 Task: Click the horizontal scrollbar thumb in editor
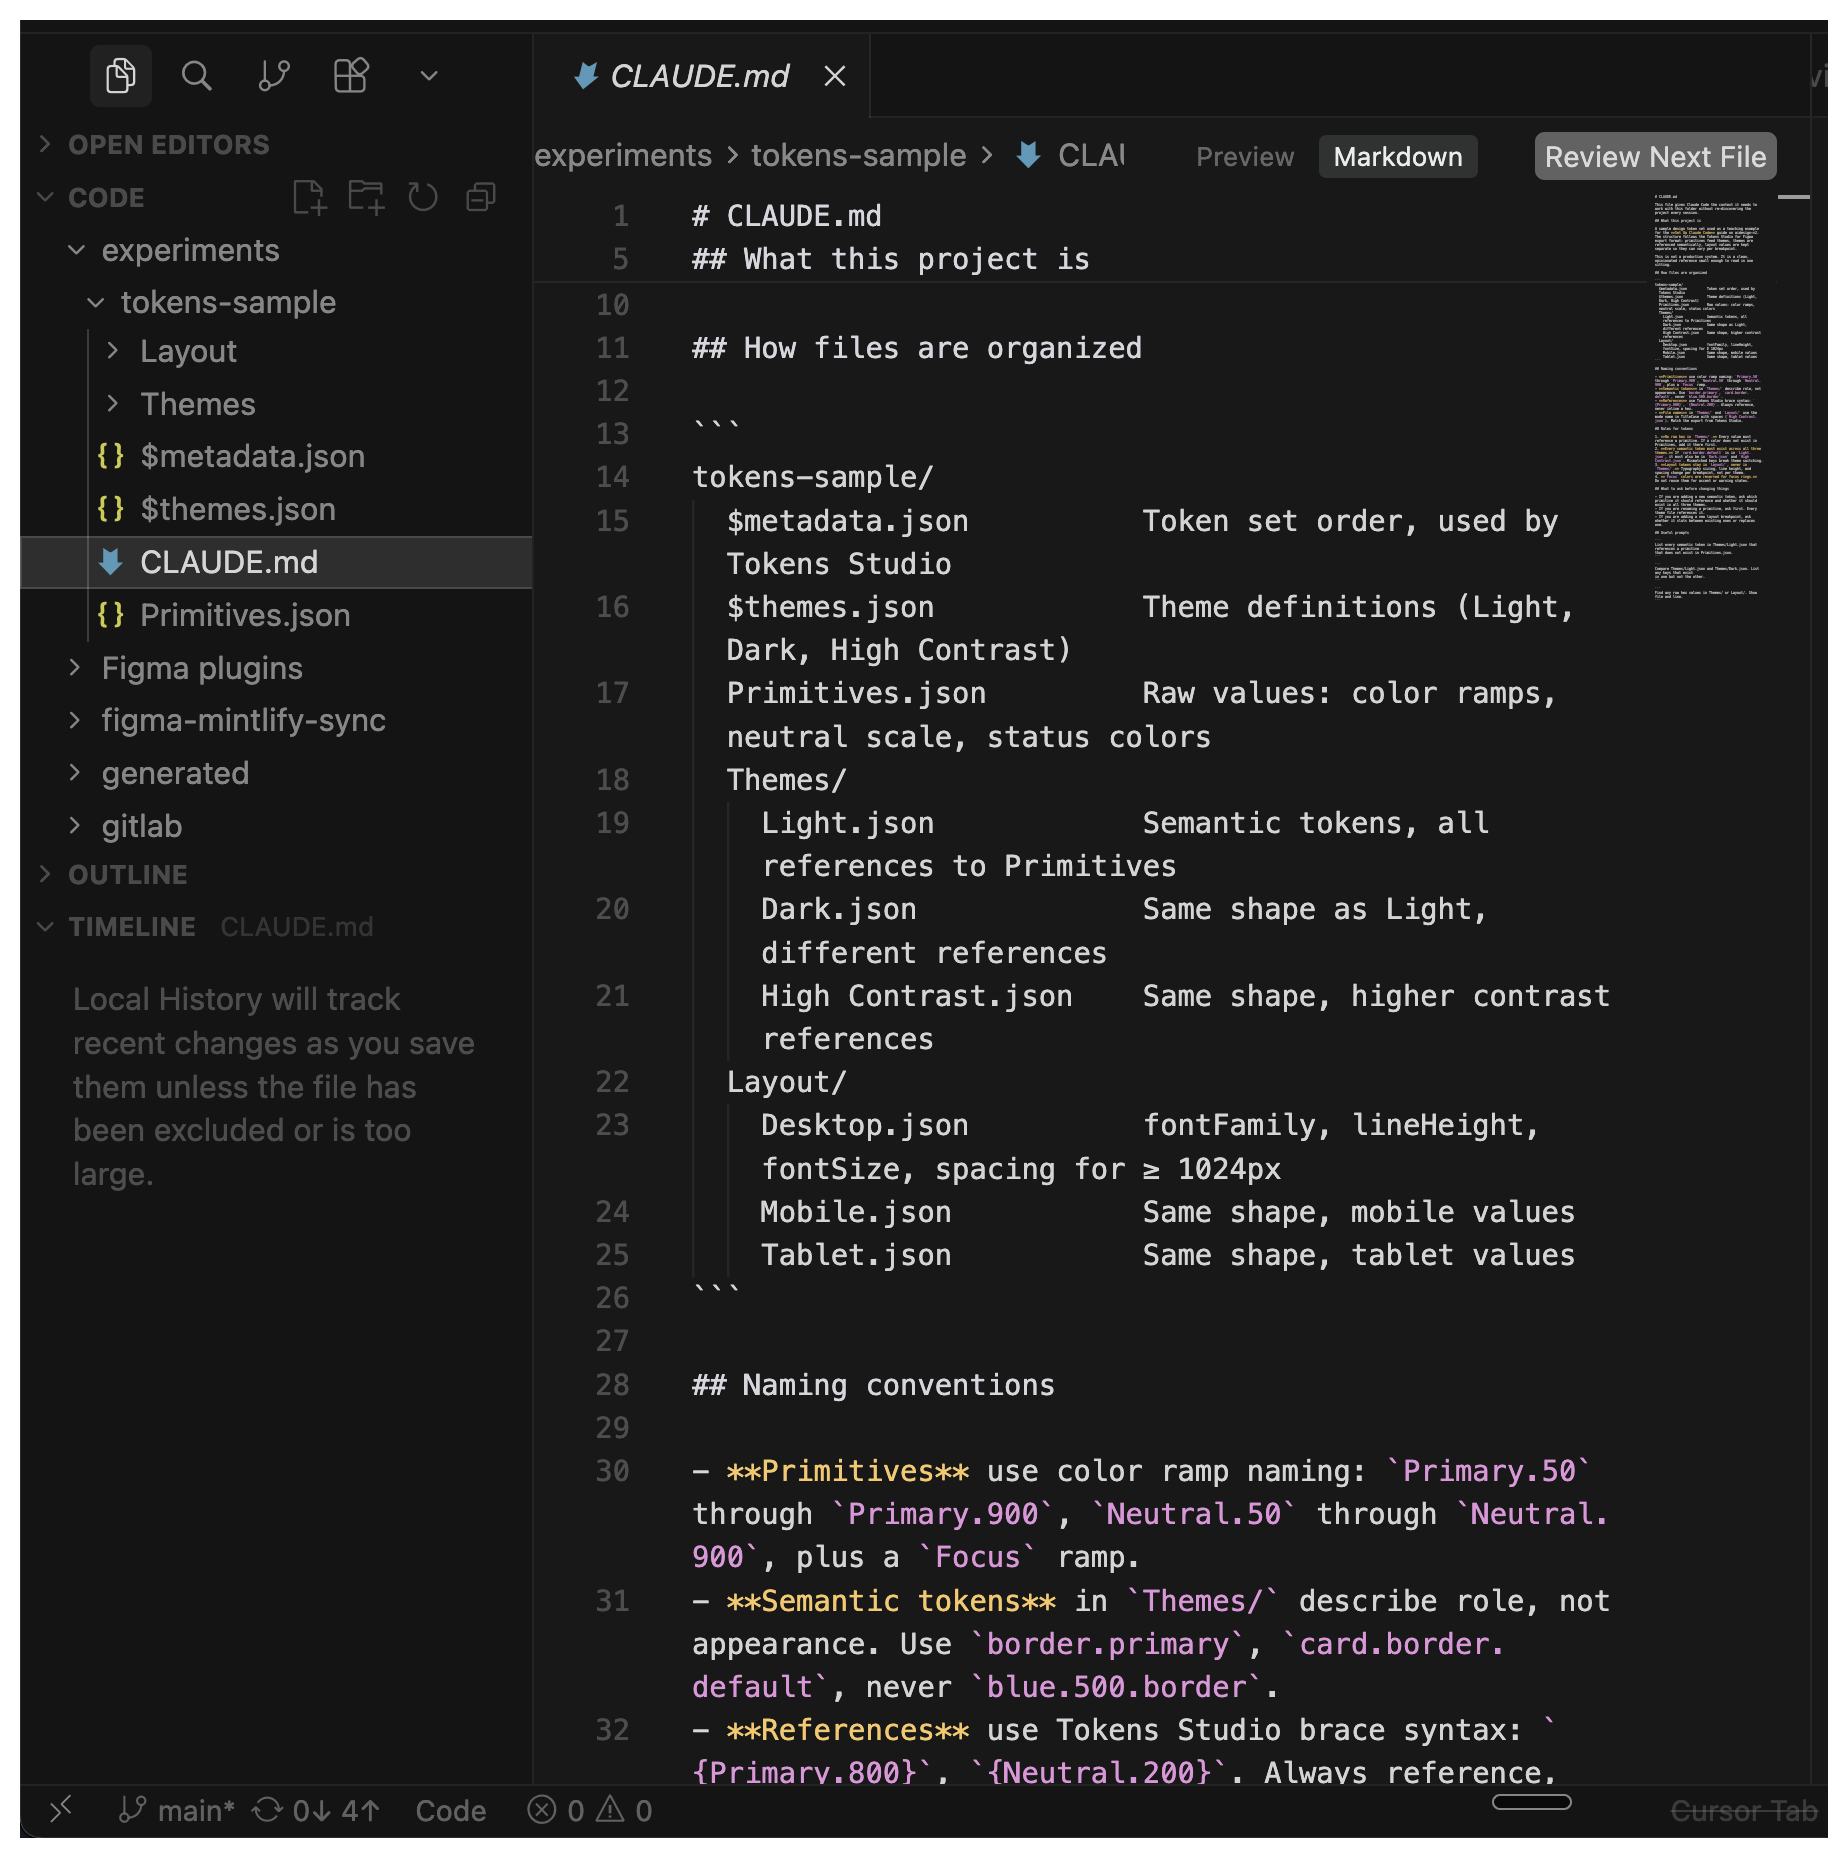point(1531,1802)
